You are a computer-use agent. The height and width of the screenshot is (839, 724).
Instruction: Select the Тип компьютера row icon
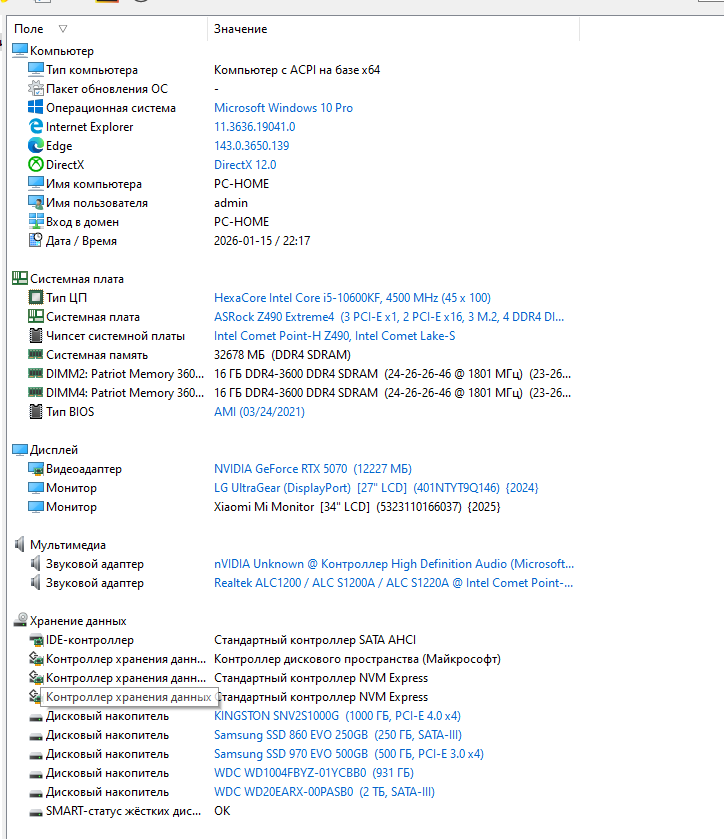coord(36,70)
